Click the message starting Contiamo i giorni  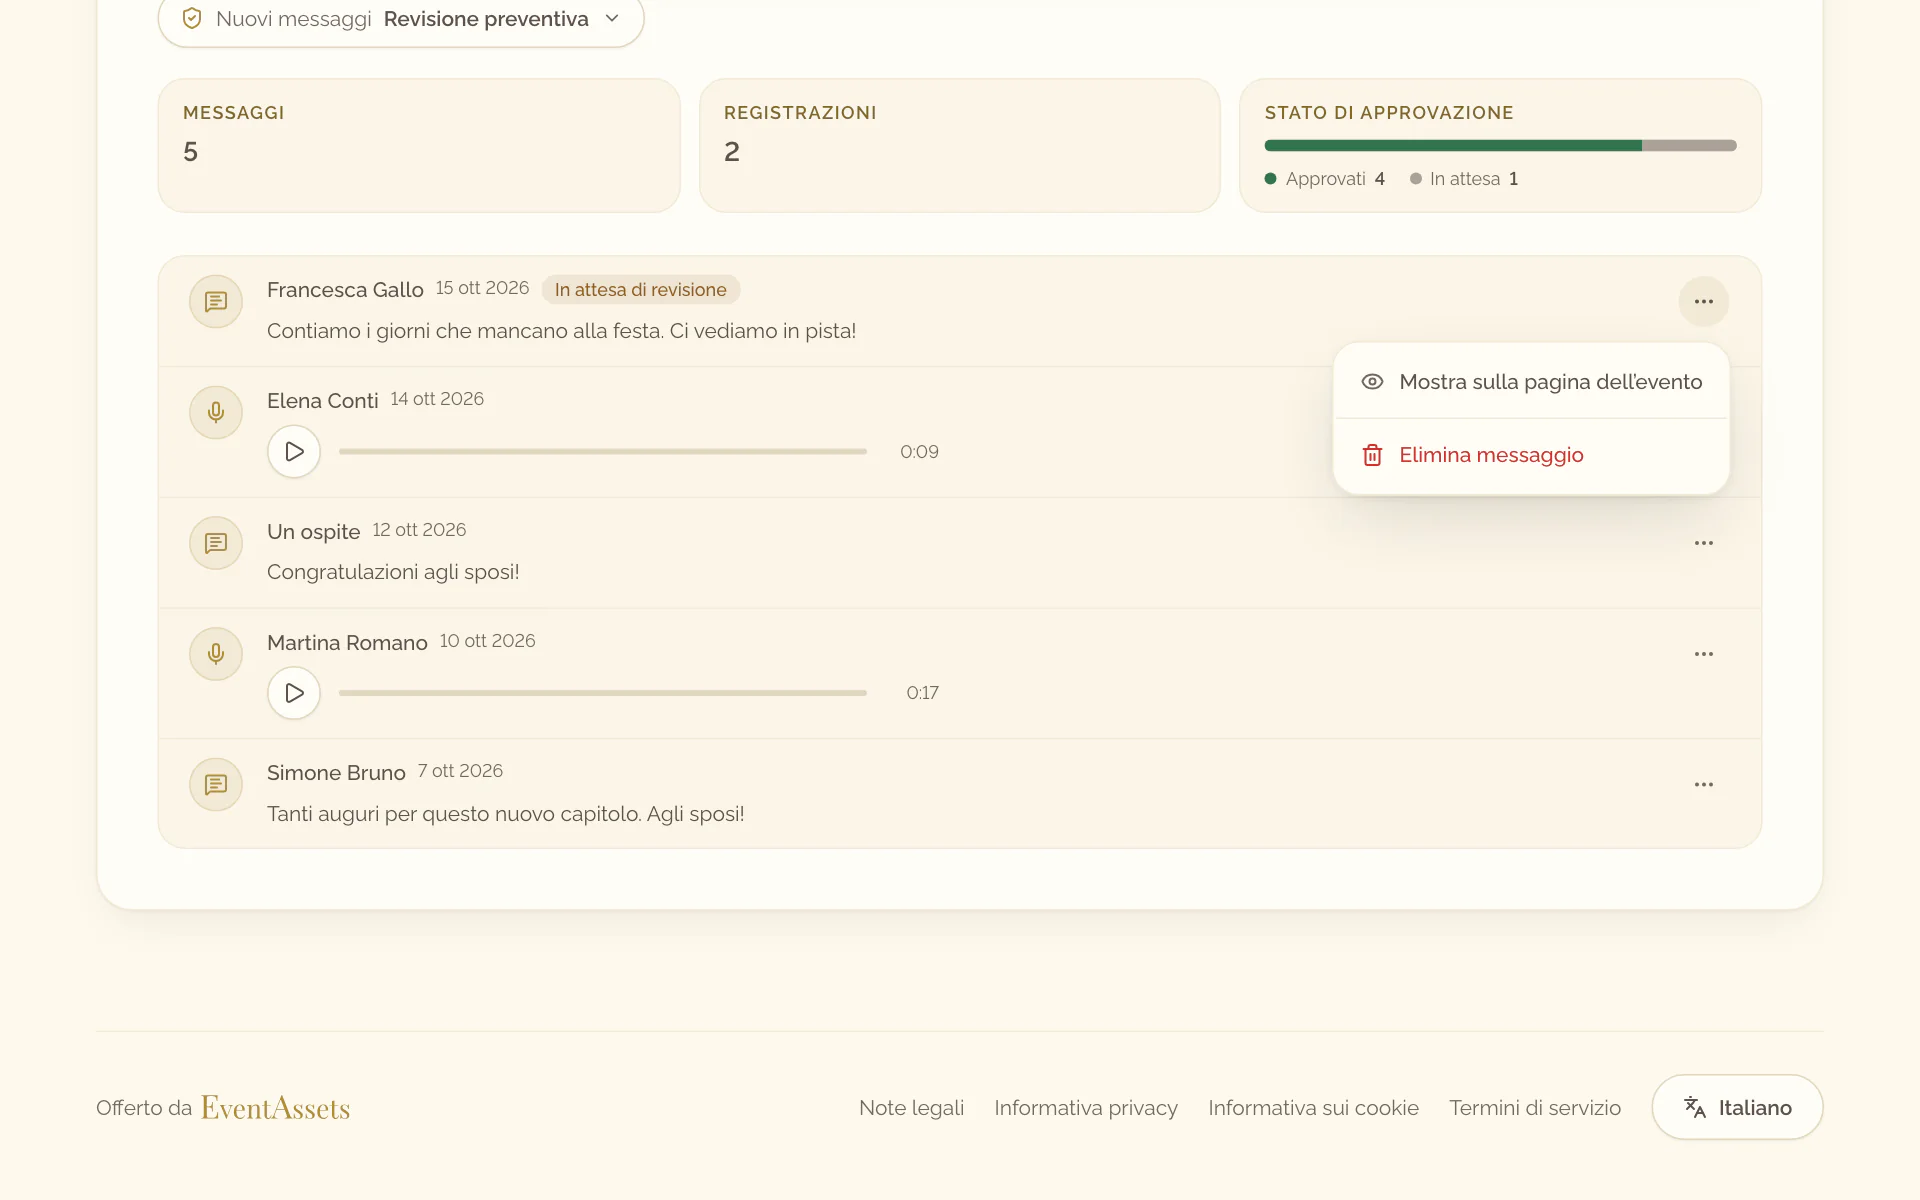pyautogui.click(x=561, y=331)
